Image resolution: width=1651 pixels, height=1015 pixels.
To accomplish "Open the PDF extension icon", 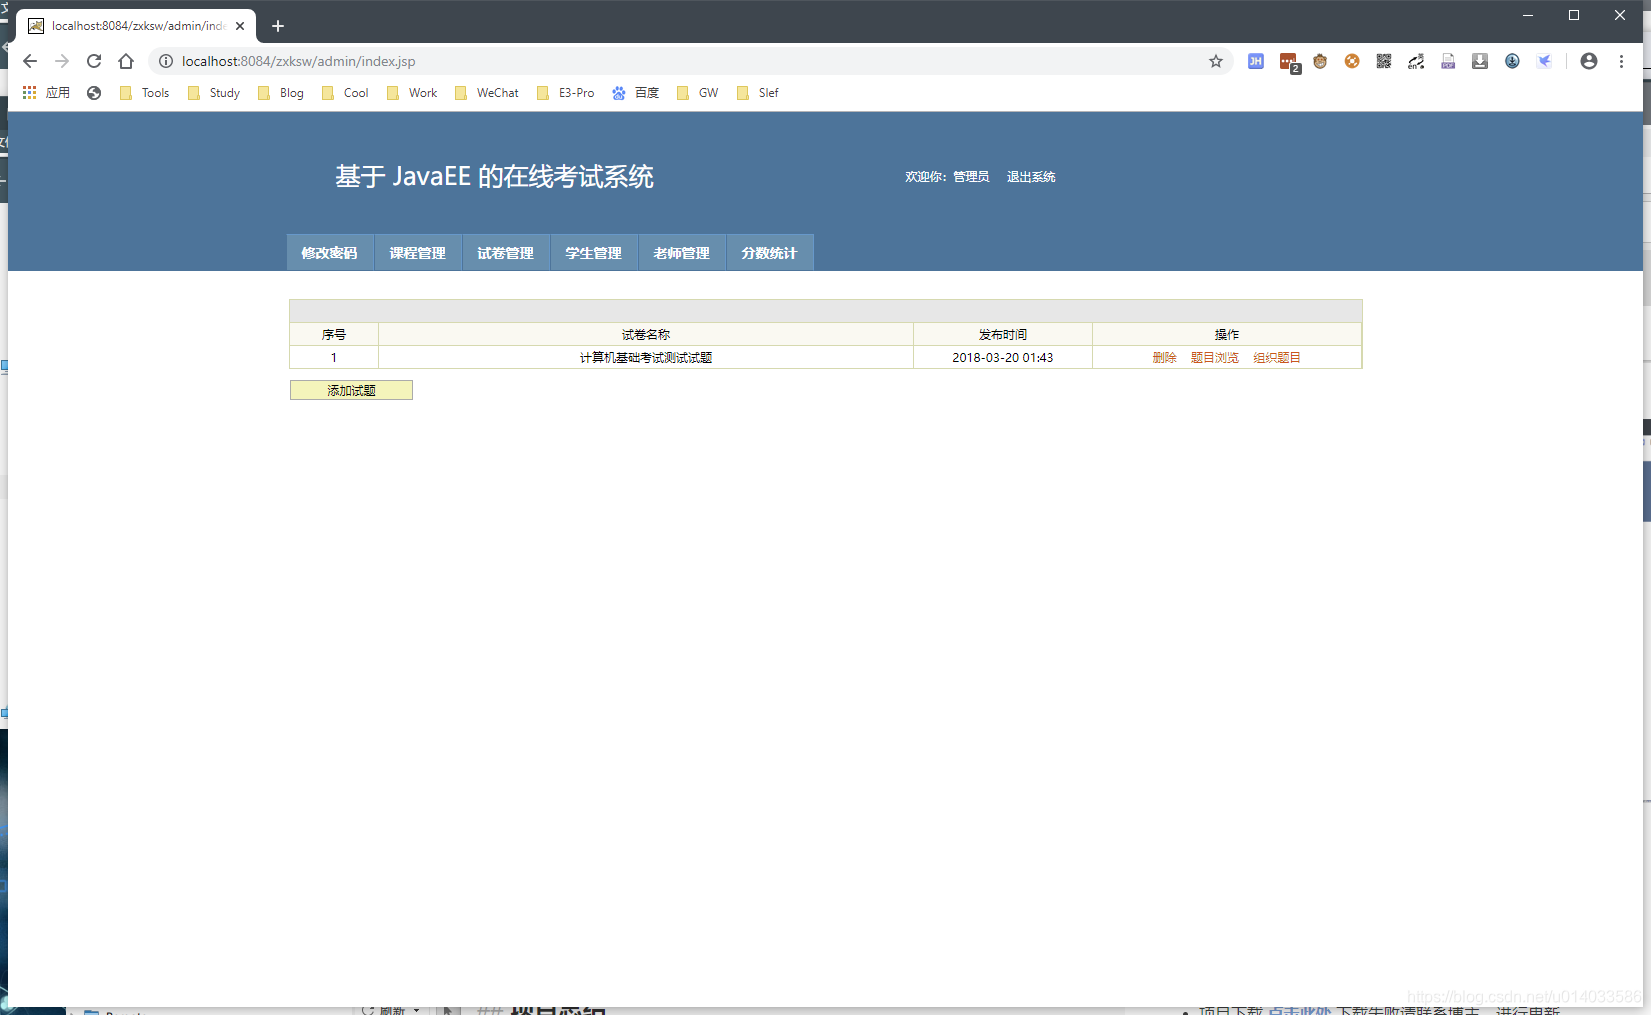I will [1448, 61].
